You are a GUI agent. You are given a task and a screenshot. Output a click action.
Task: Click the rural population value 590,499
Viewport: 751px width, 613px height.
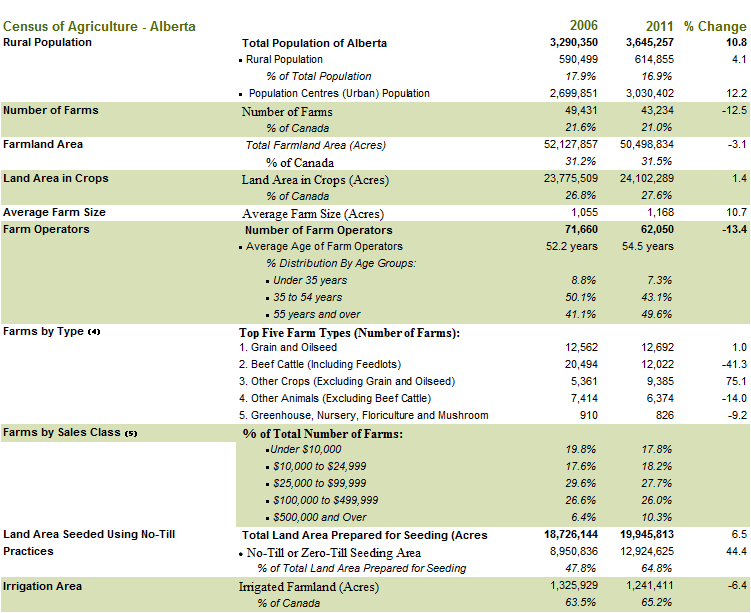point(578,59)
